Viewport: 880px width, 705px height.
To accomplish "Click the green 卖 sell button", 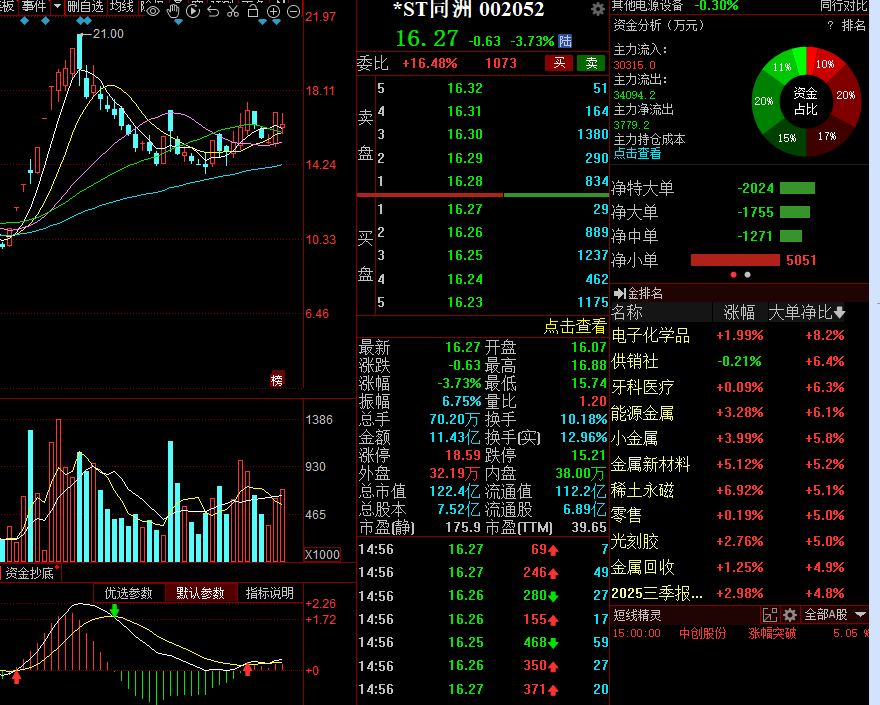I will click(x=591, y=63).
